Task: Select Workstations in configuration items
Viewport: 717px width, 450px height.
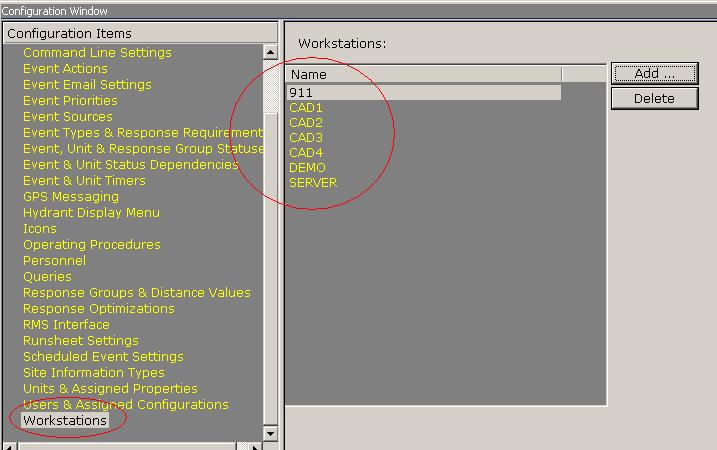Action: pos(65,420)
